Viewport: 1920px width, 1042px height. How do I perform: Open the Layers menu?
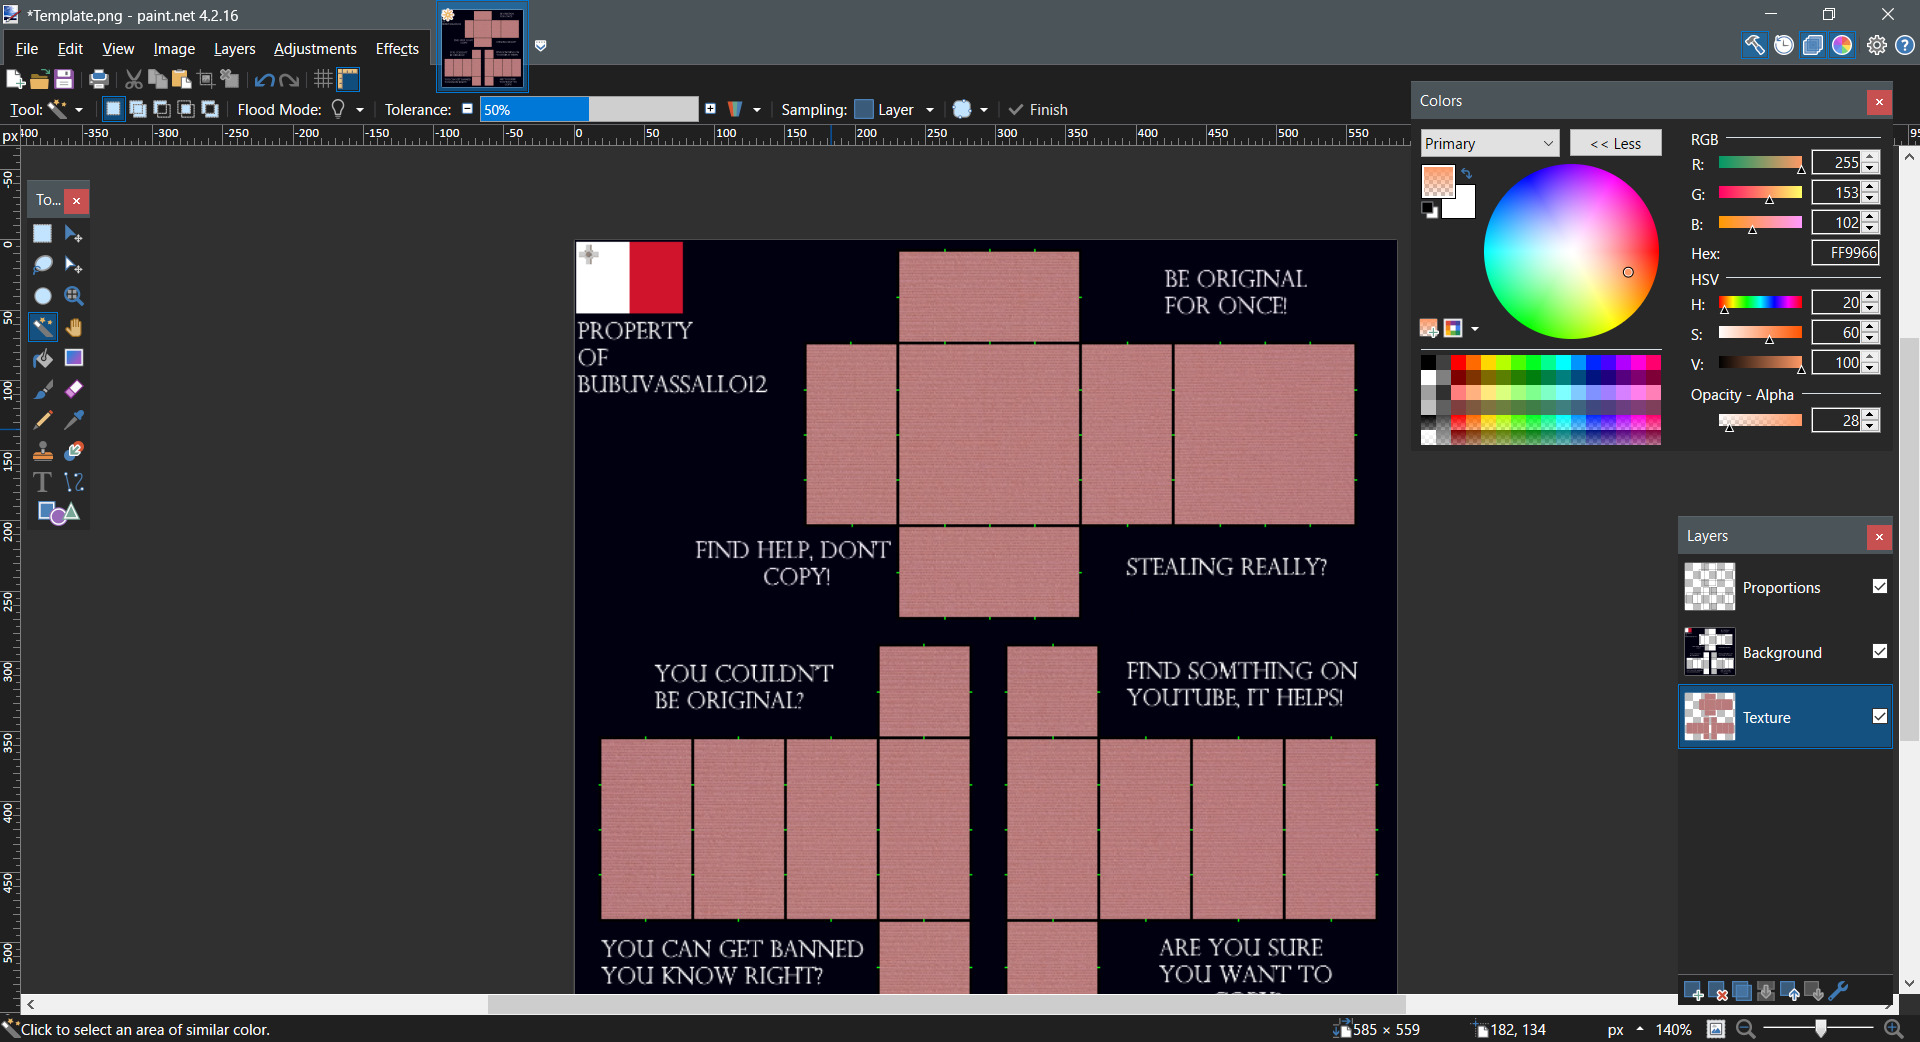(x=235, y=48)
